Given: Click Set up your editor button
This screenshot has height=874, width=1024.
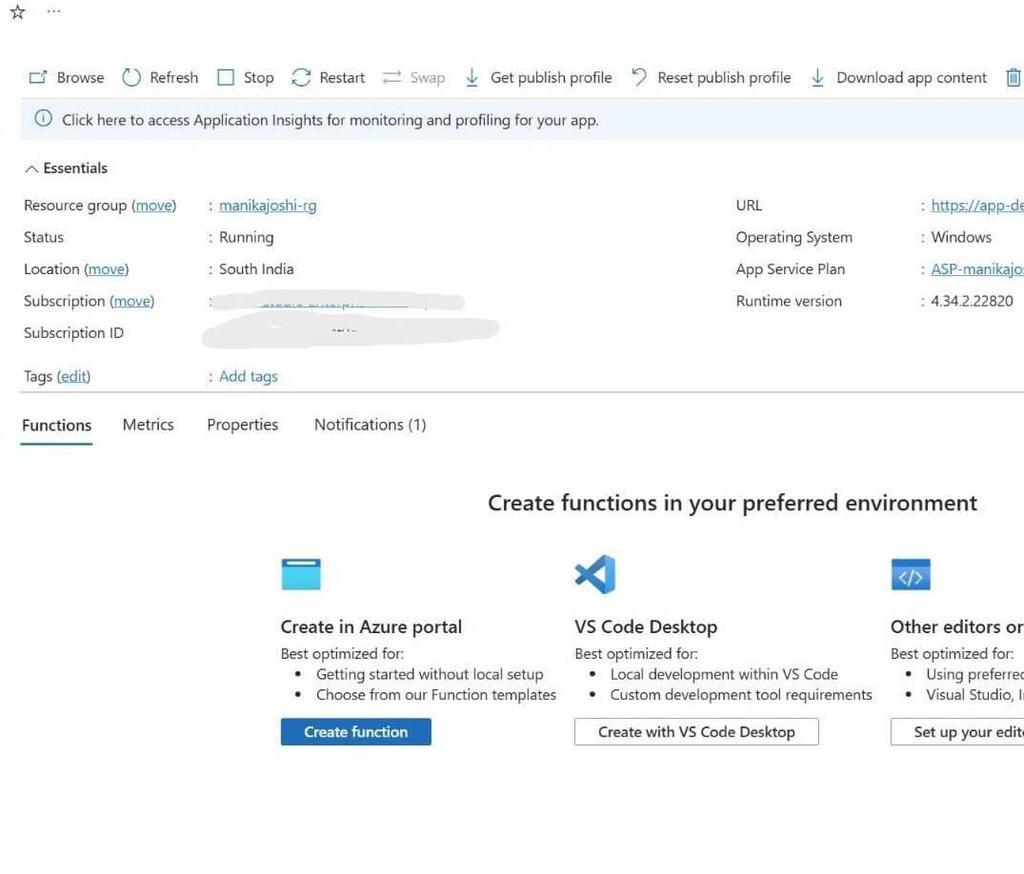Looking at the screenshot, I should pos(957,732).
